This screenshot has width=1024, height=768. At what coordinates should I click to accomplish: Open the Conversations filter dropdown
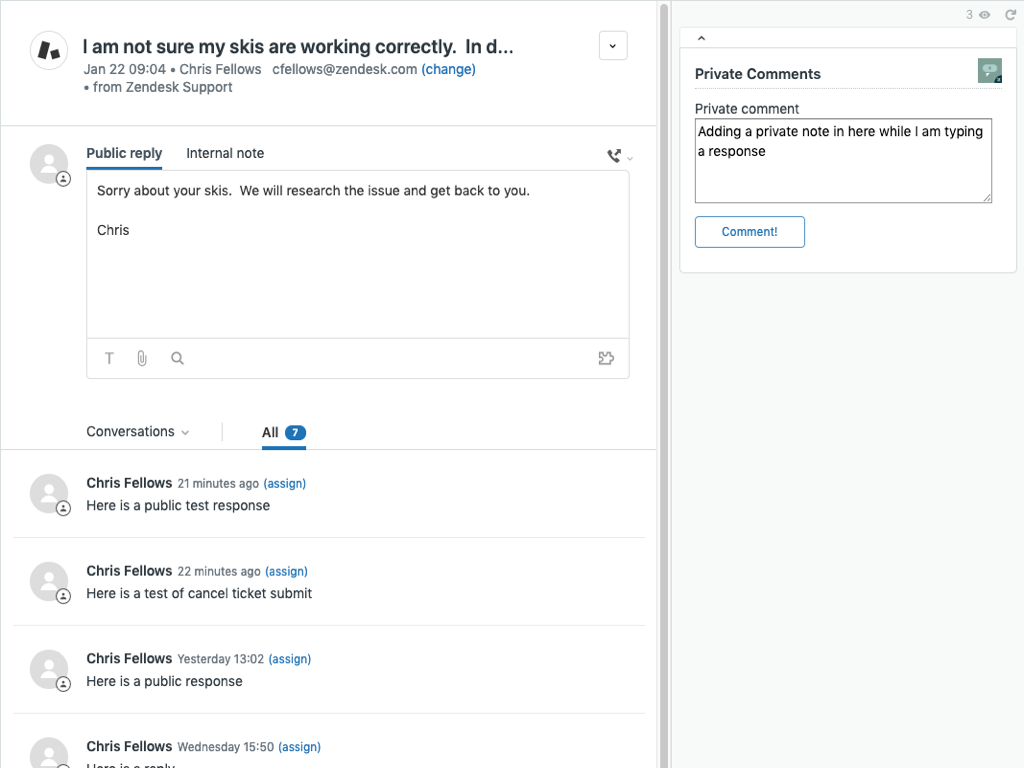(136, 431)
